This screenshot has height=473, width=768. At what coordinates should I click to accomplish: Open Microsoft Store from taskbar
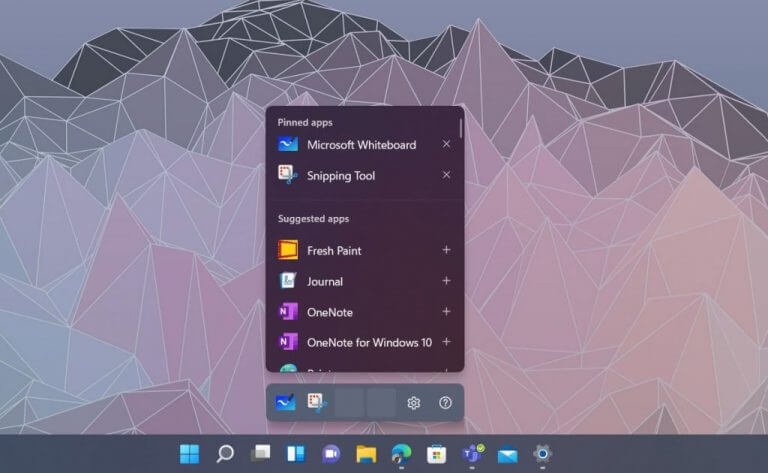(436, 454)
